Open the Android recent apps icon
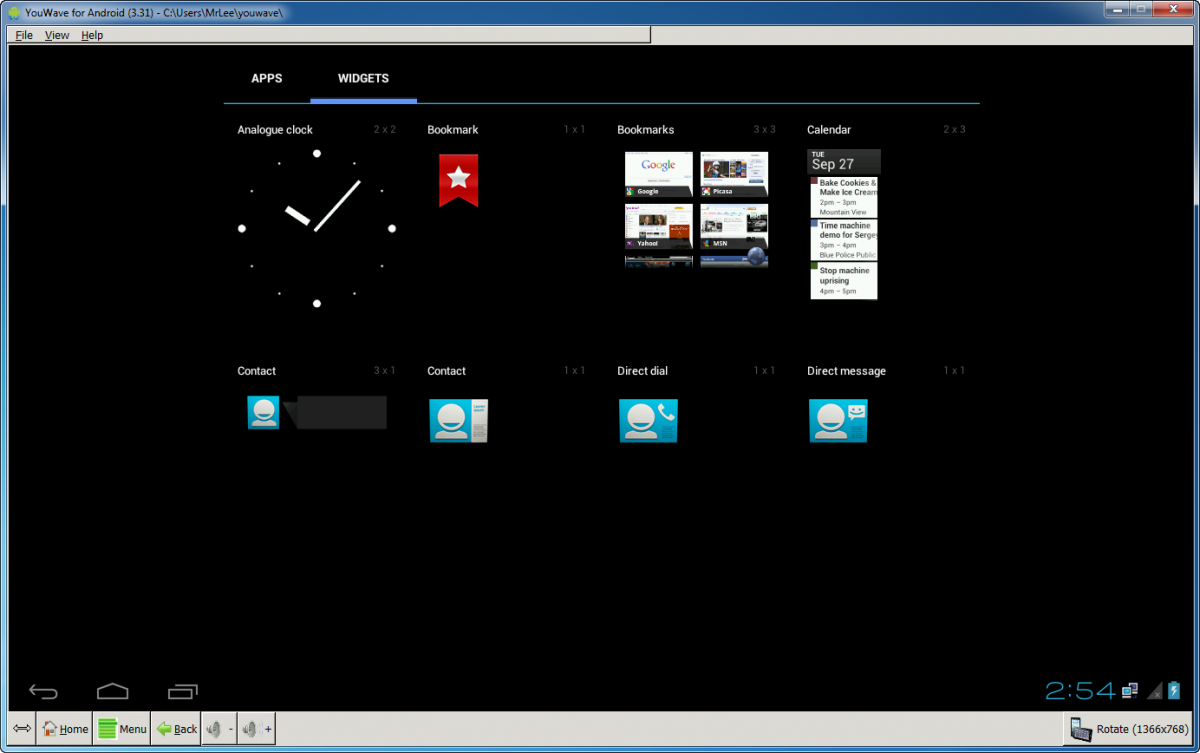Viewport: 1200px width, 753px height. [x=183, y=691]
